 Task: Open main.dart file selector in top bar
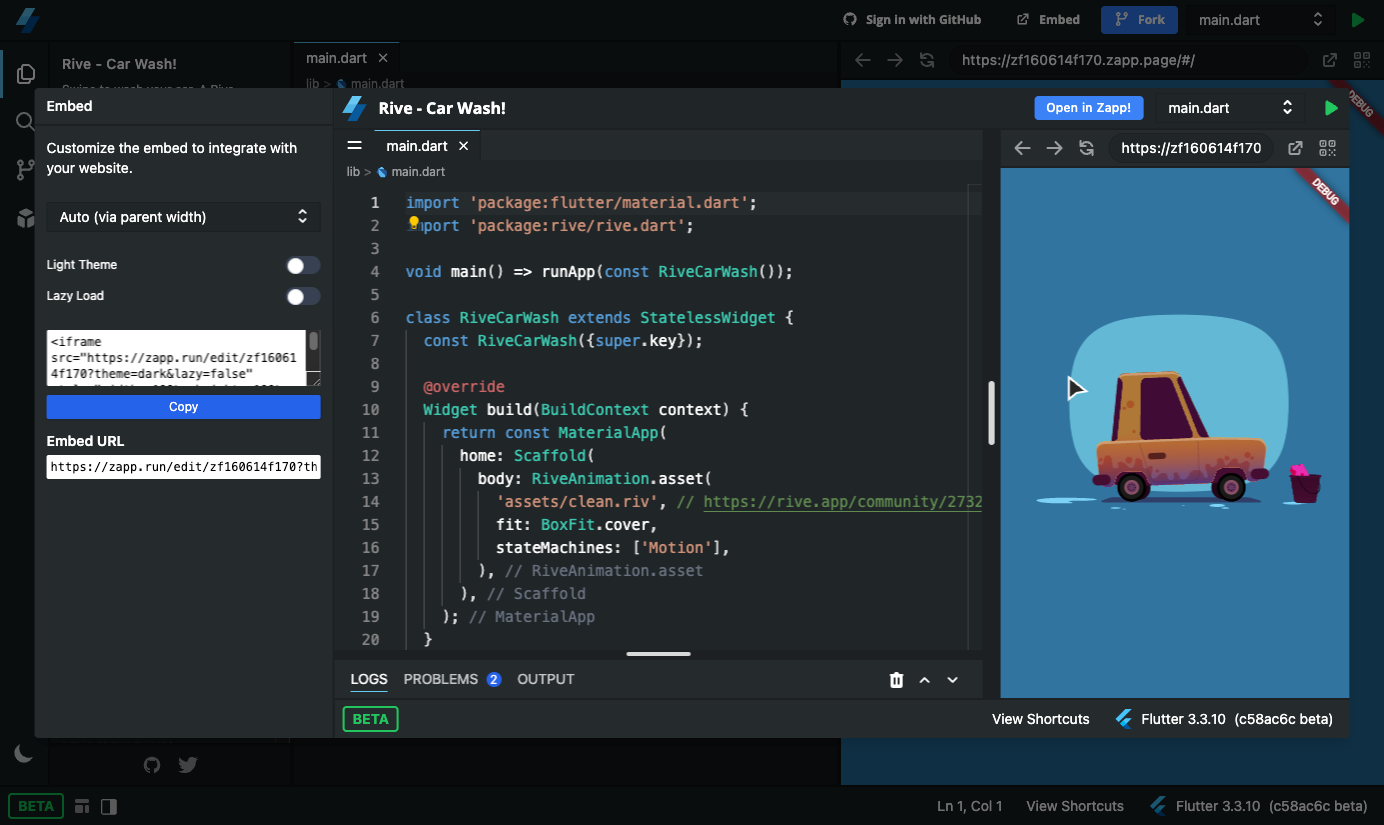1261,20
